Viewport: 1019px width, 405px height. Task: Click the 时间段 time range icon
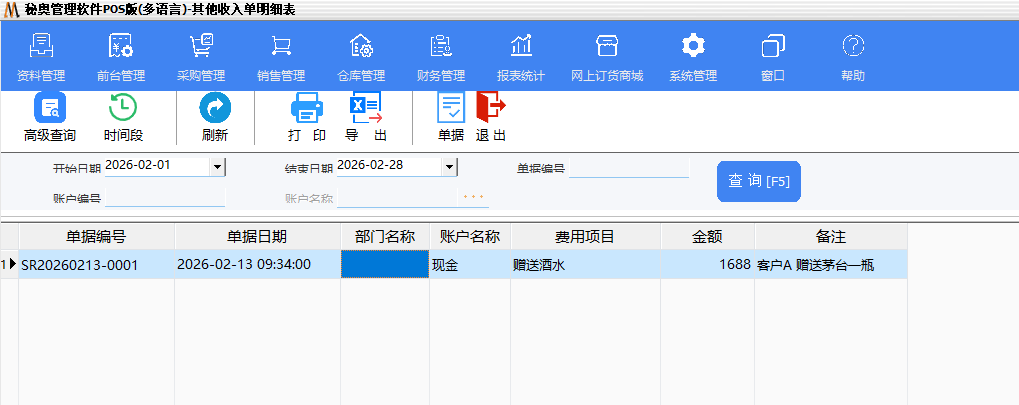pos(122,117)
